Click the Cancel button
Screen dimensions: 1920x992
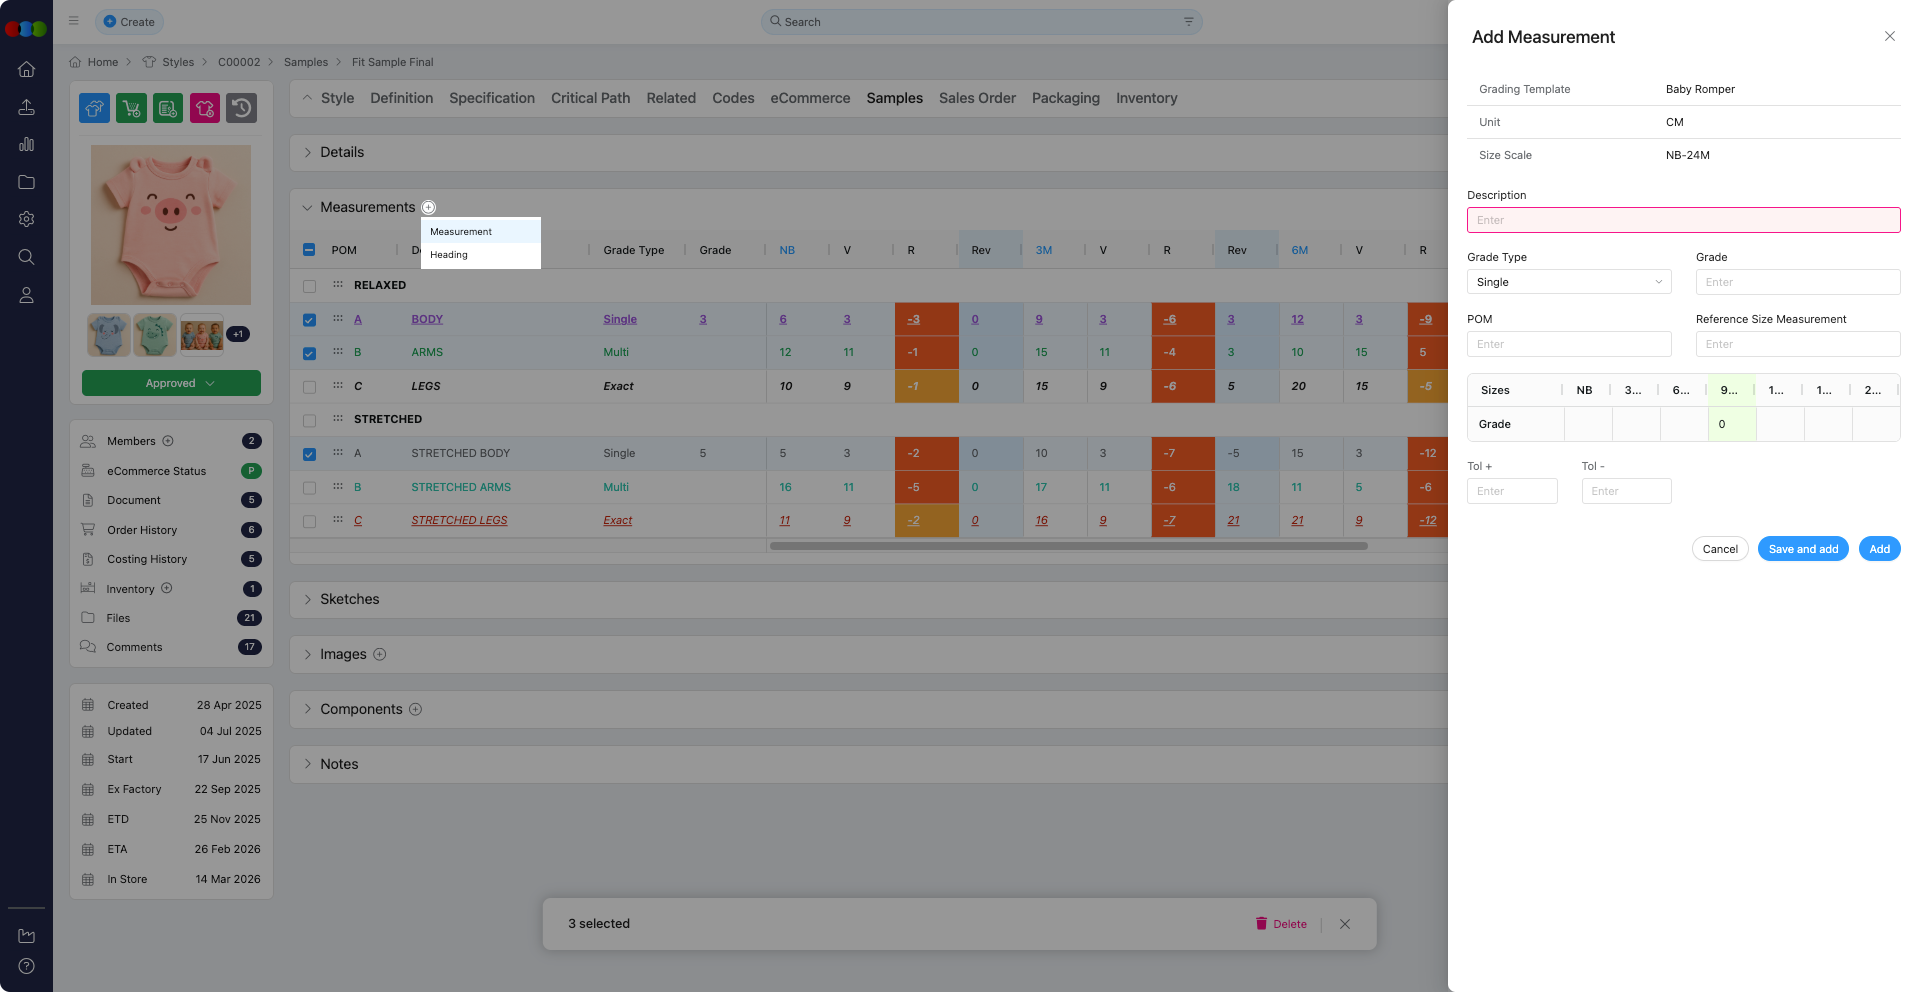click(1720, 549)
